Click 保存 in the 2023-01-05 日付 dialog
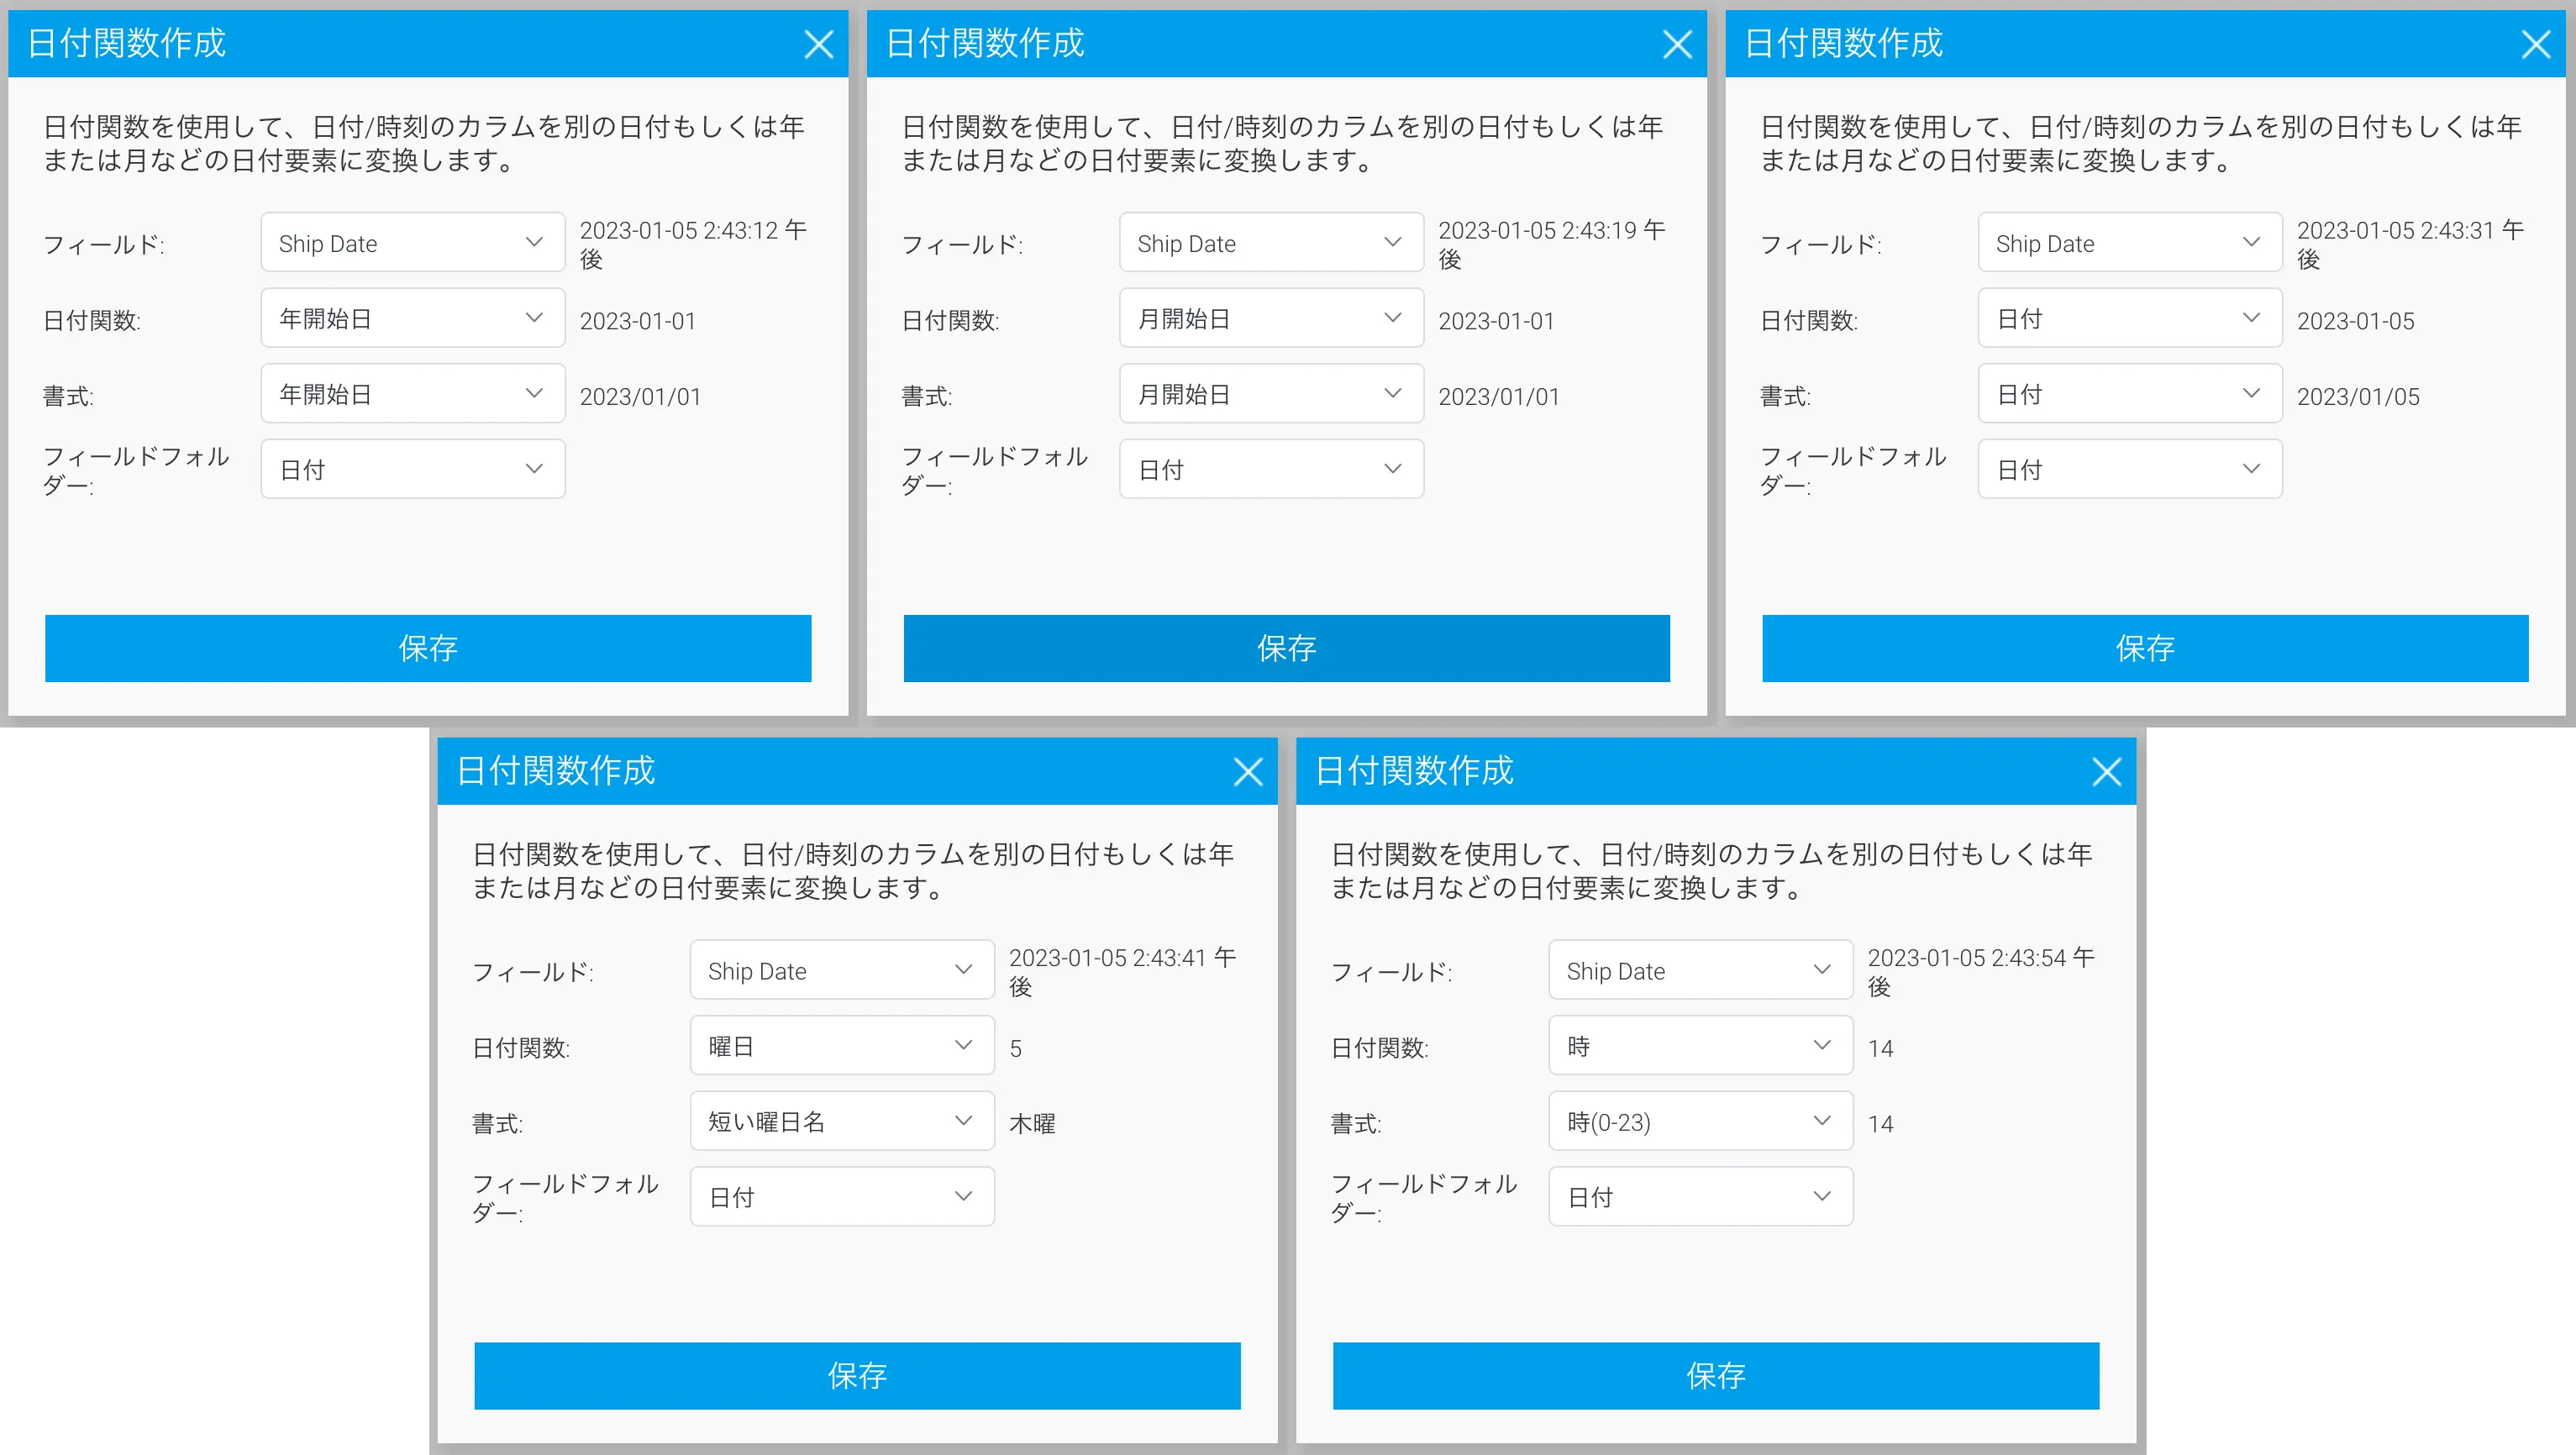 click(2144, 648)
